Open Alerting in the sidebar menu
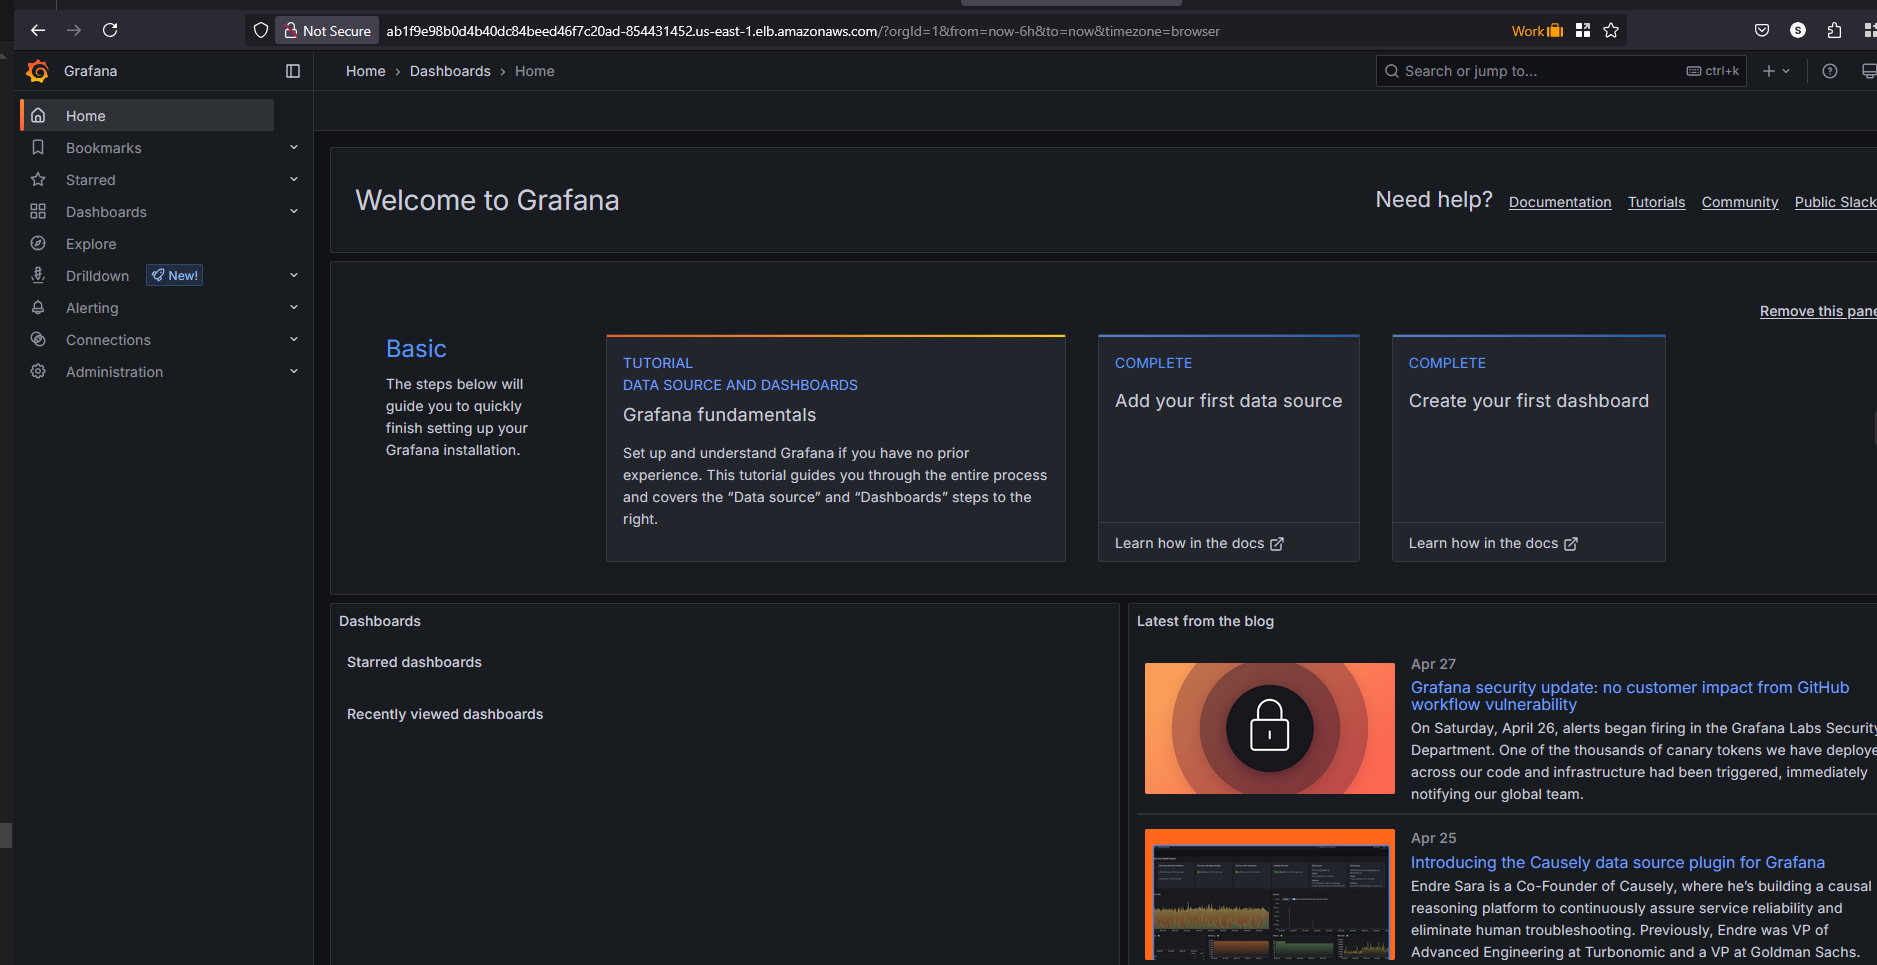The width and height of the screenshot is (1877, 965). 92,308
